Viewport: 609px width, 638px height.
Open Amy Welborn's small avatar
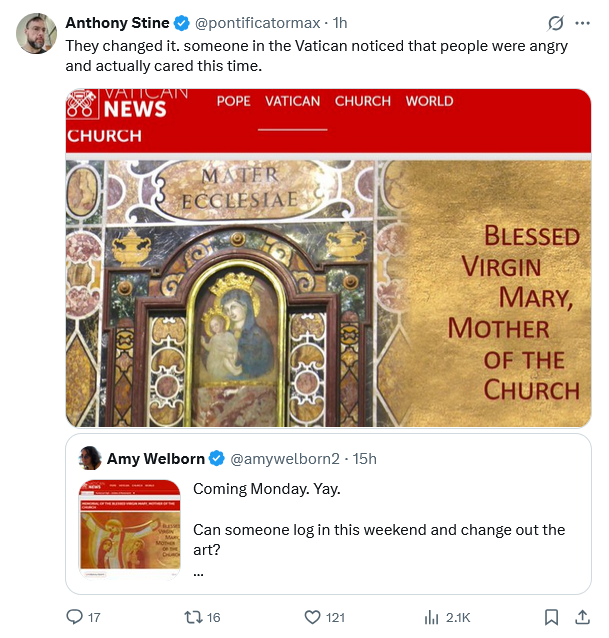click(89, 458)
